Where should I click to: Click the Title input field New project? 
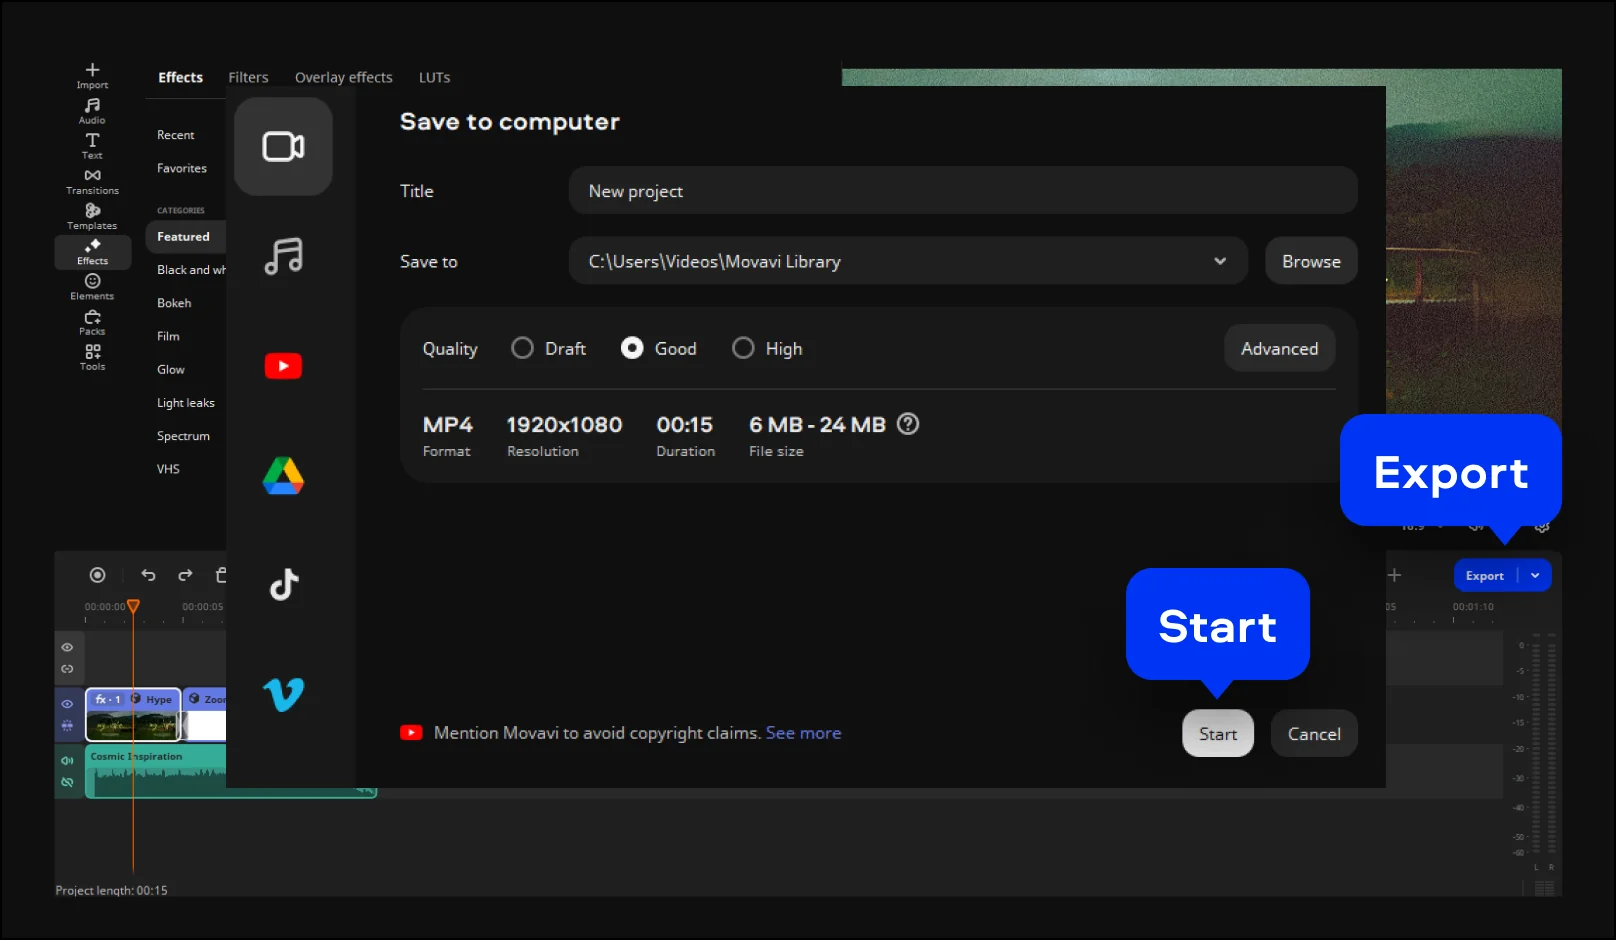[x=963, y=191]
